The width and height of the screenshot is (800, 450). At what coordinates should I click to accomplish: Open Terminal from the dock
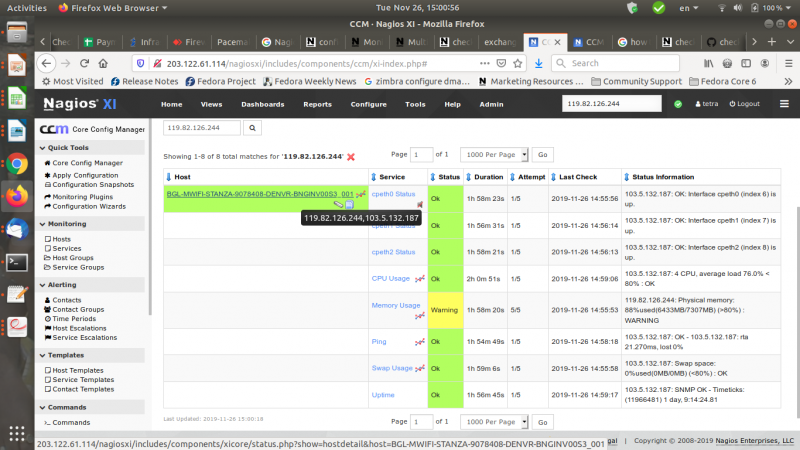17,262
